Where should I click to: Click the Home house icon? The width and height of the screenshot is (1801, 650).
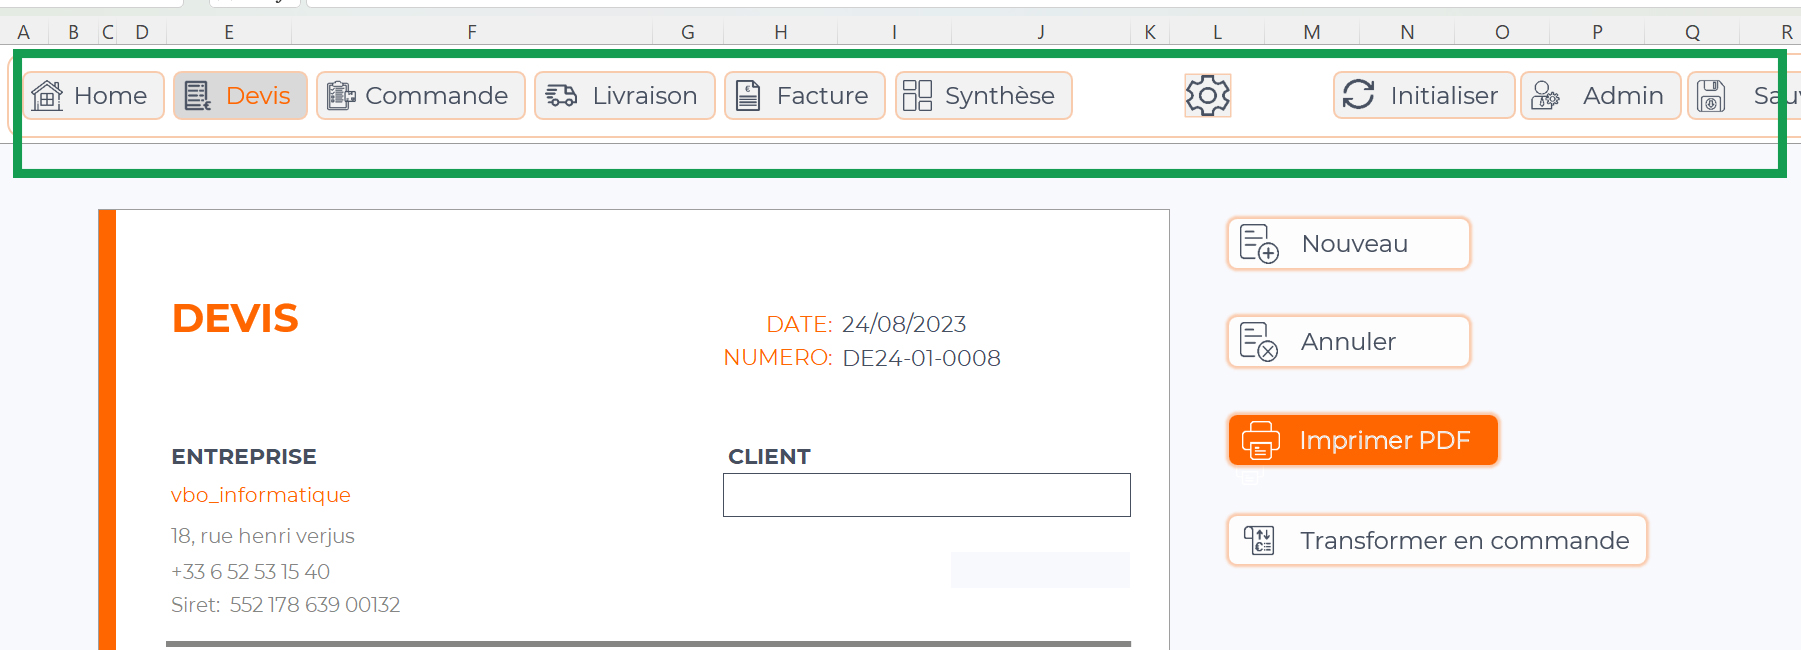coord(47,96)
